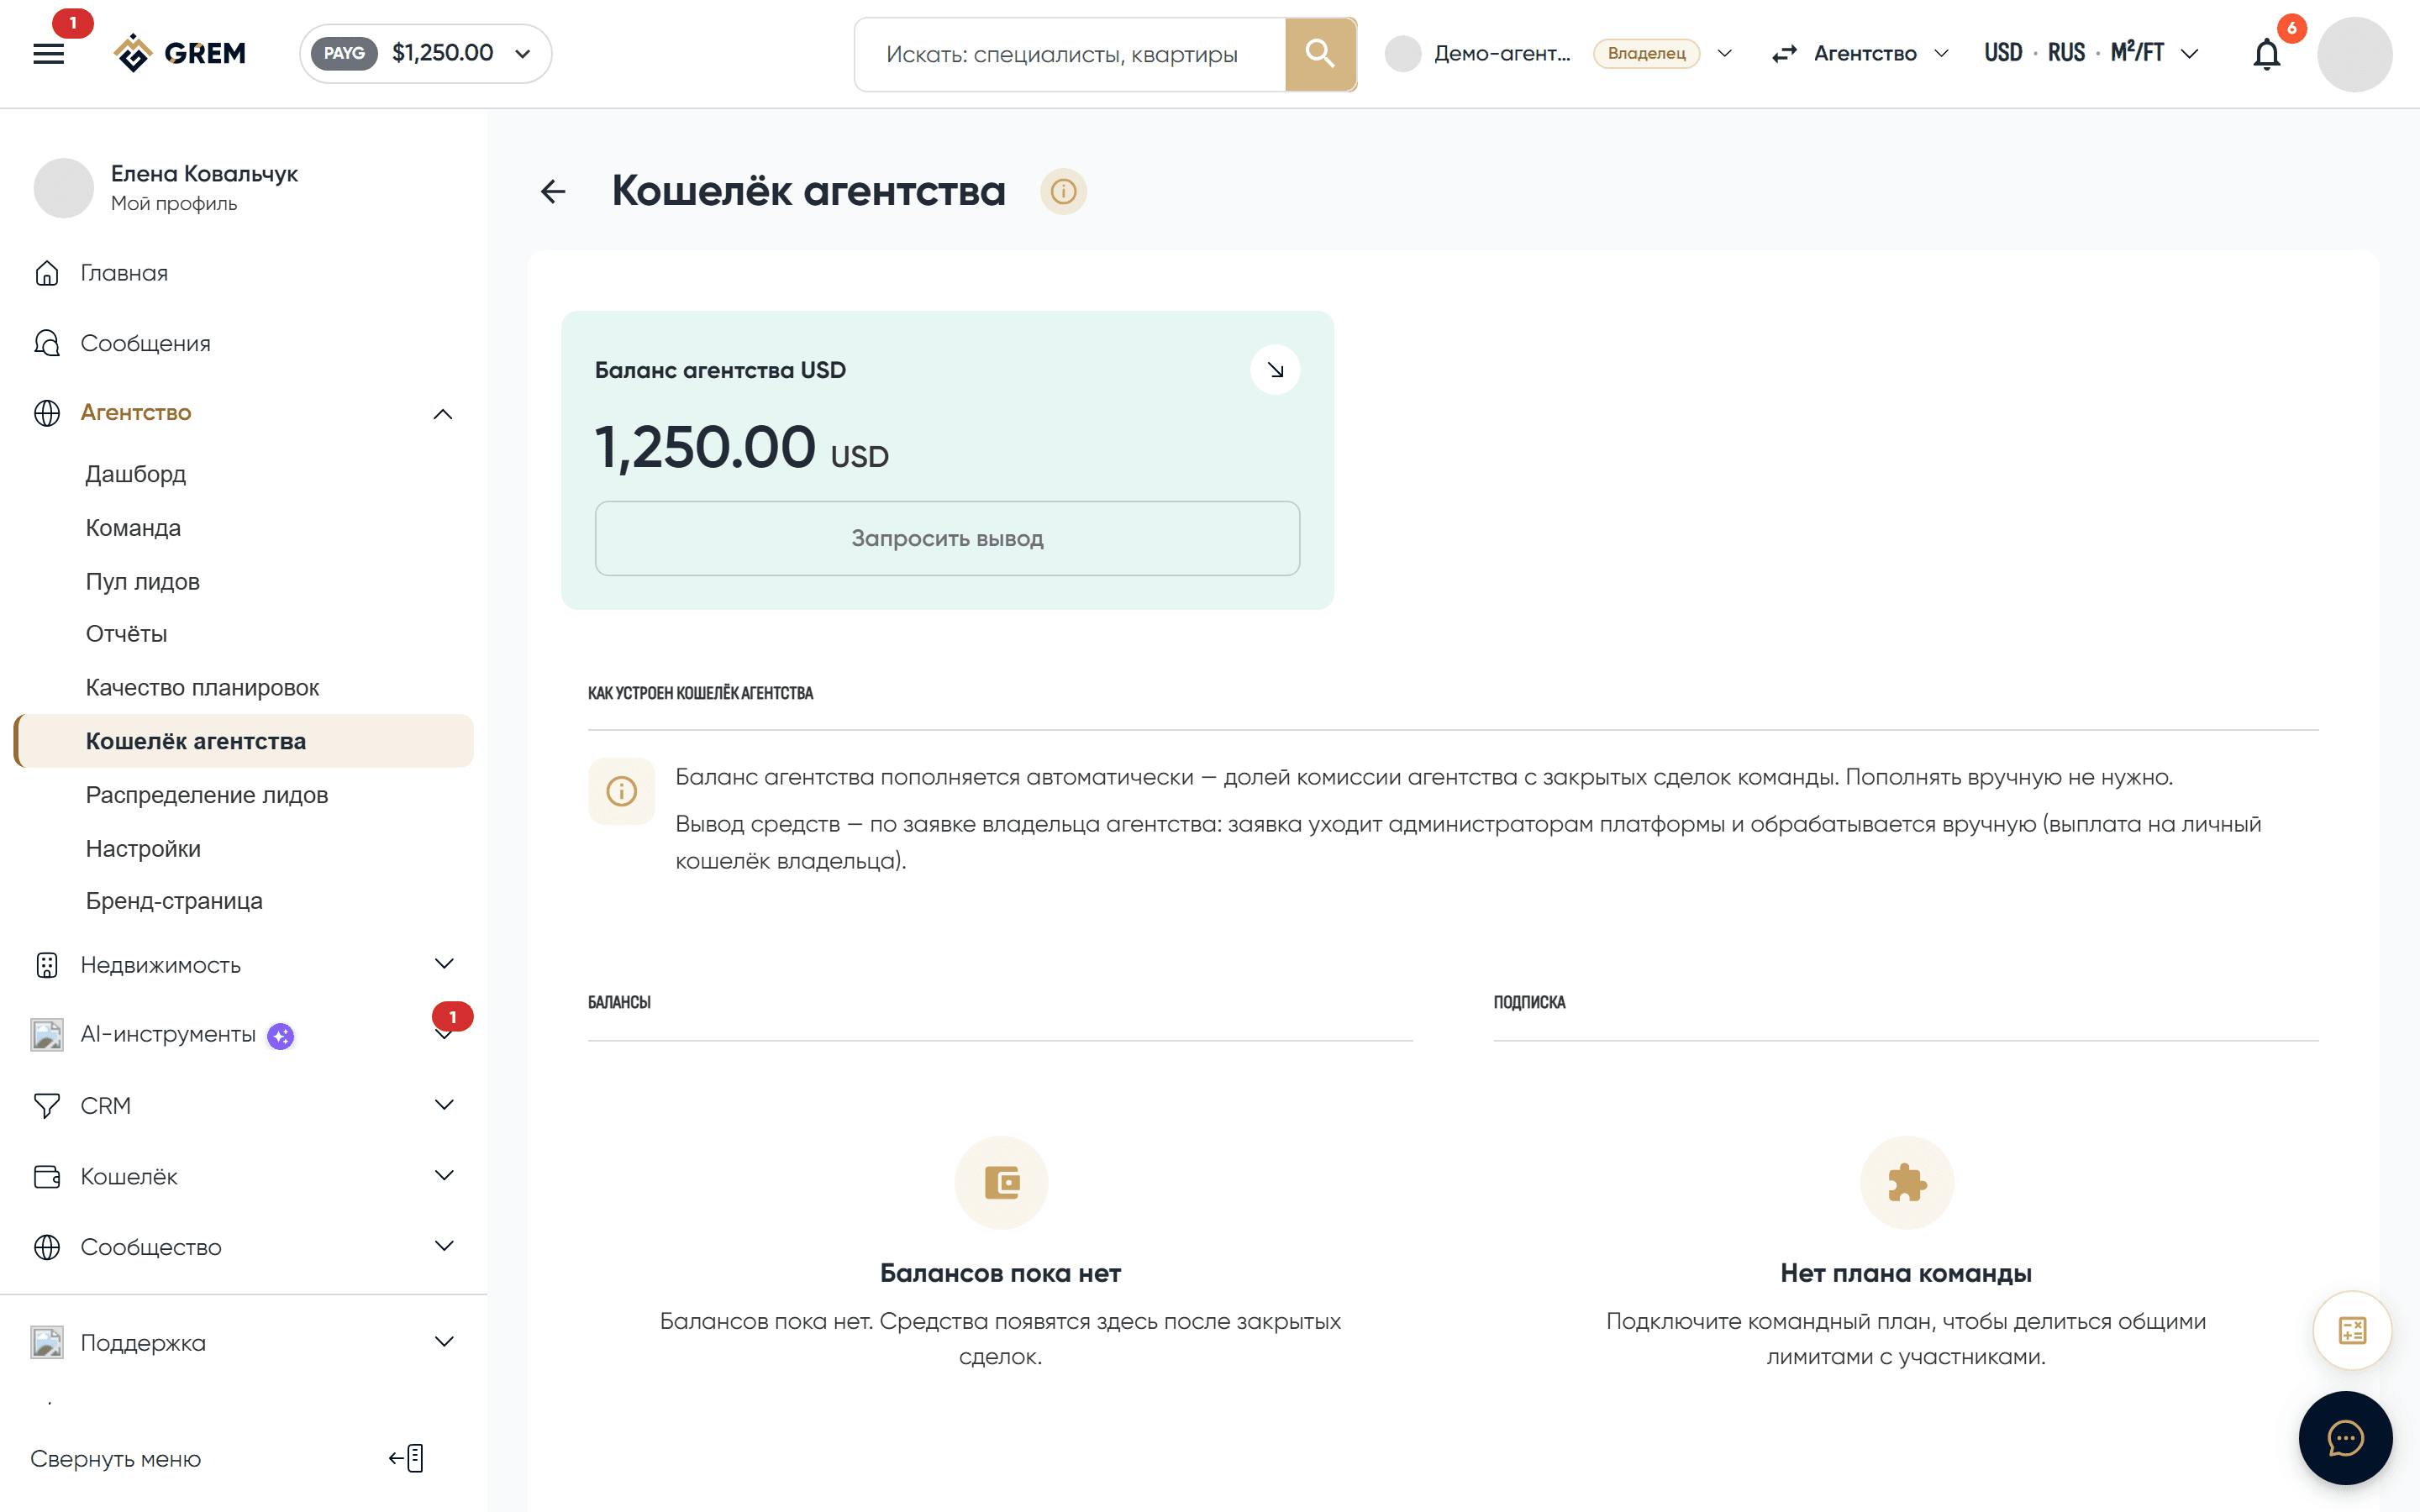
Task: Expand the CRM section chevron
Action: click(444, 1105)
